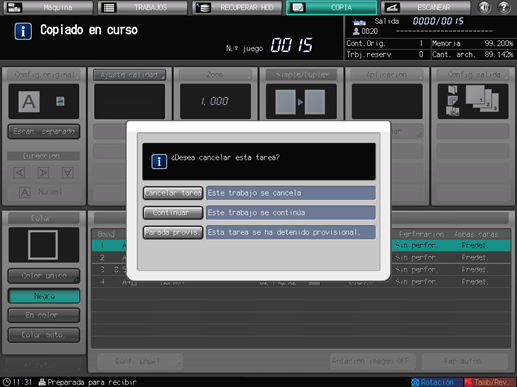Open Simple/Duplex settings

(x=301, y=75)
